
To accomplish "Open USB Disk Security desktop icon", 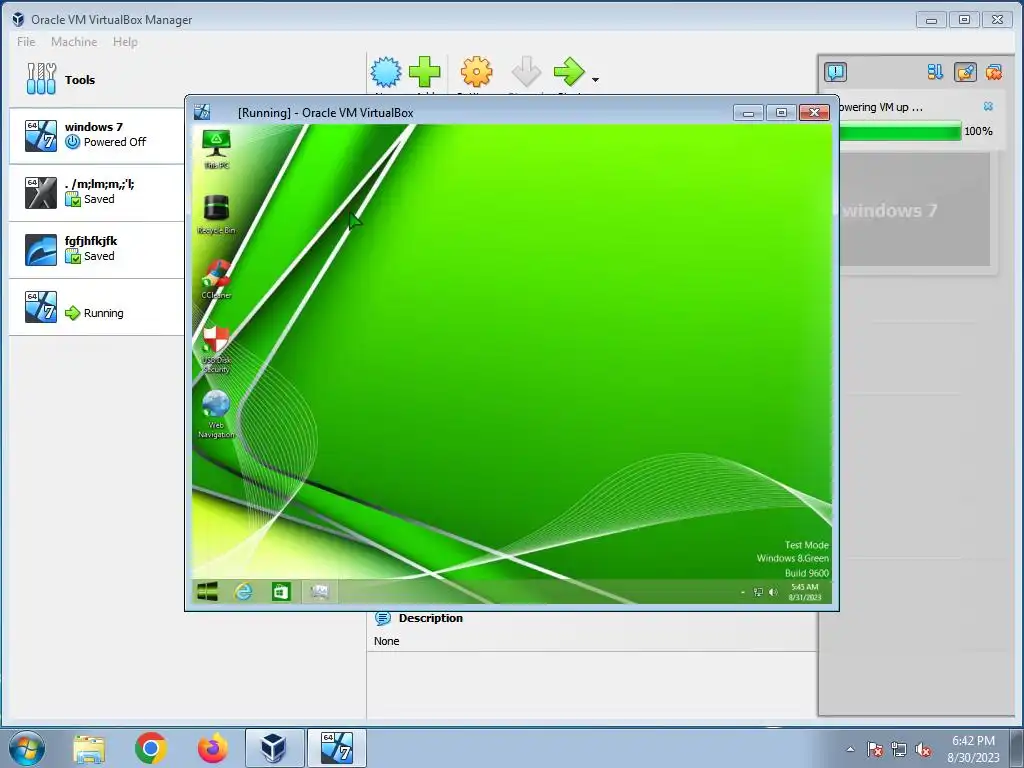I will [x=216, y=349].
